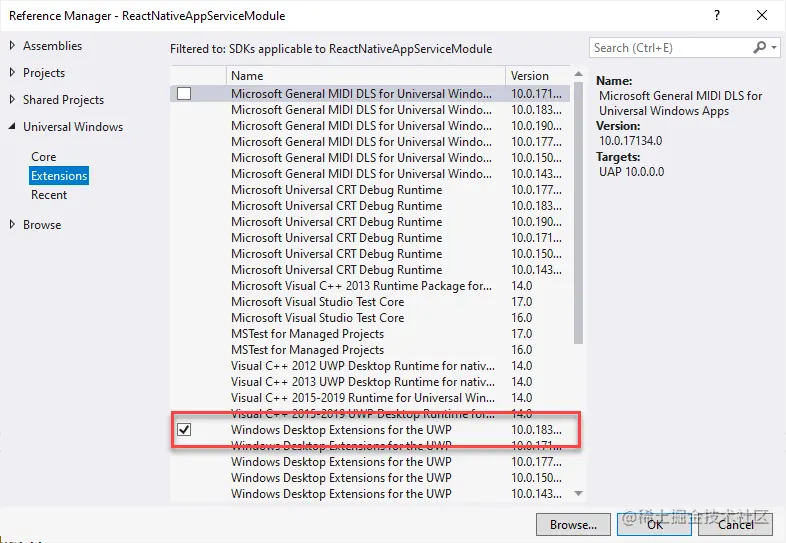Select Microsoft Visual Studio Test Core 16.0 row

pos(370,318)
